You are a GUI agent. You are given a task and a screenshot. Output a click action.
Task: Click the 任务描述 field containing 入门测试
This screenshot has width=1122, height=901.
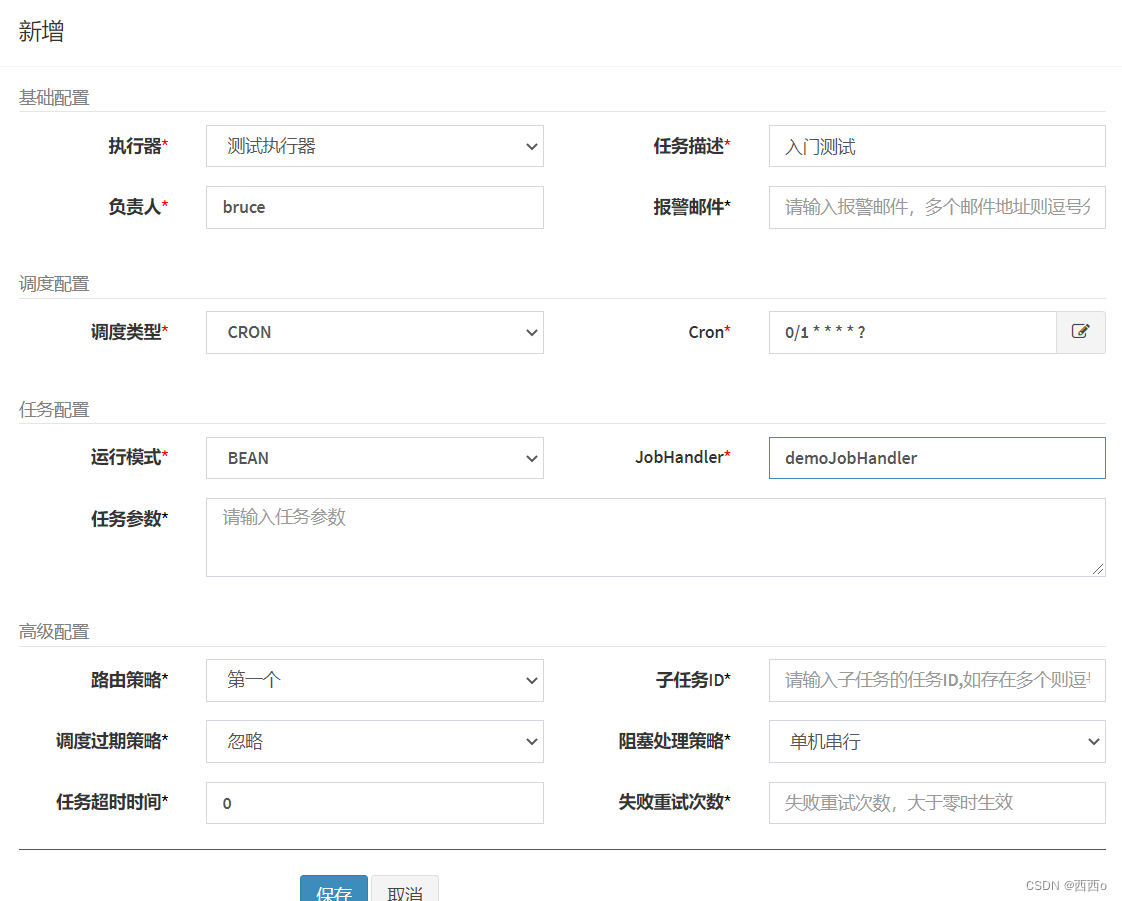937,146
